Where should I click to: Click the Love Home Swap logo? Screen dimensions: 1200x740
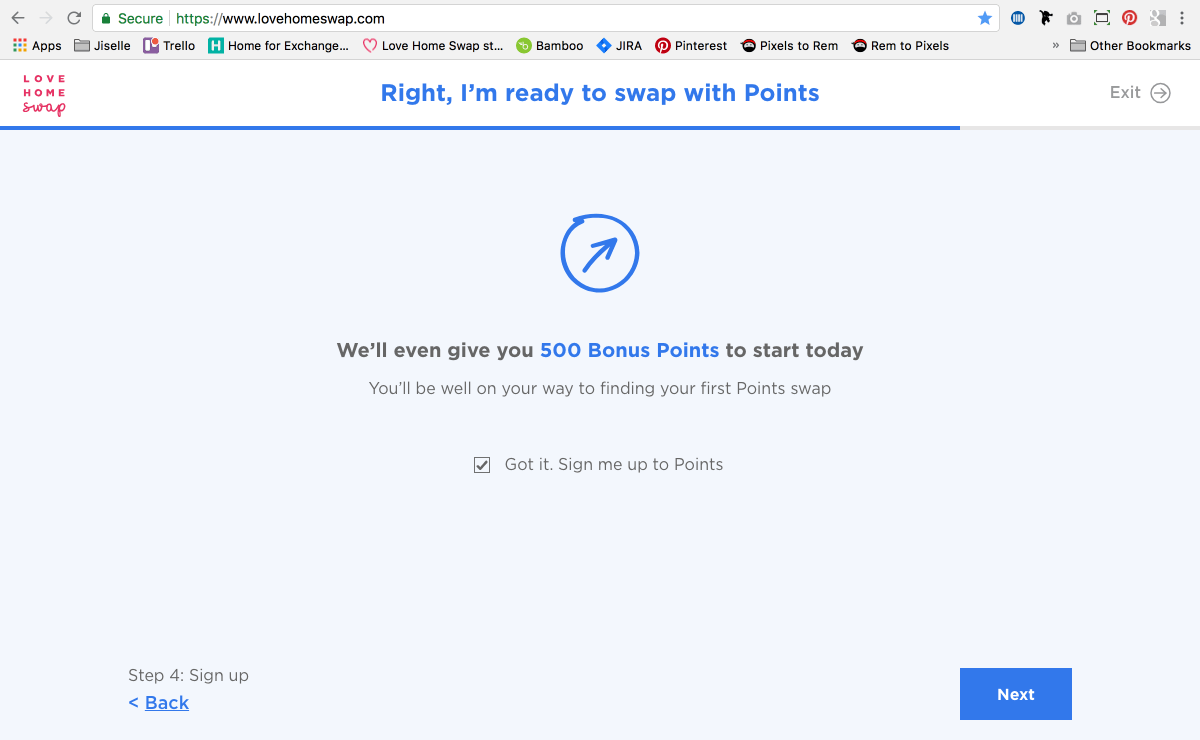[45, 94]
